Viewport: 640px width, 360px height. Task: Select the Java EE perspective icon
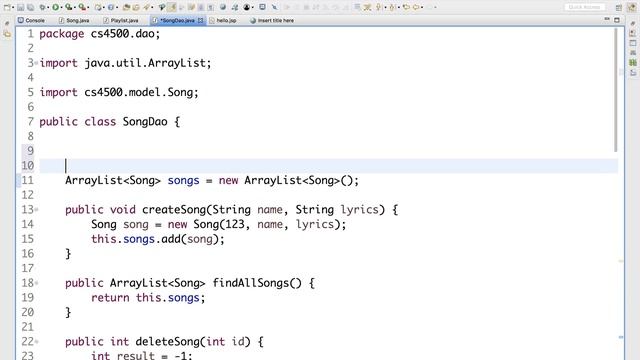[x=632, y=7]
